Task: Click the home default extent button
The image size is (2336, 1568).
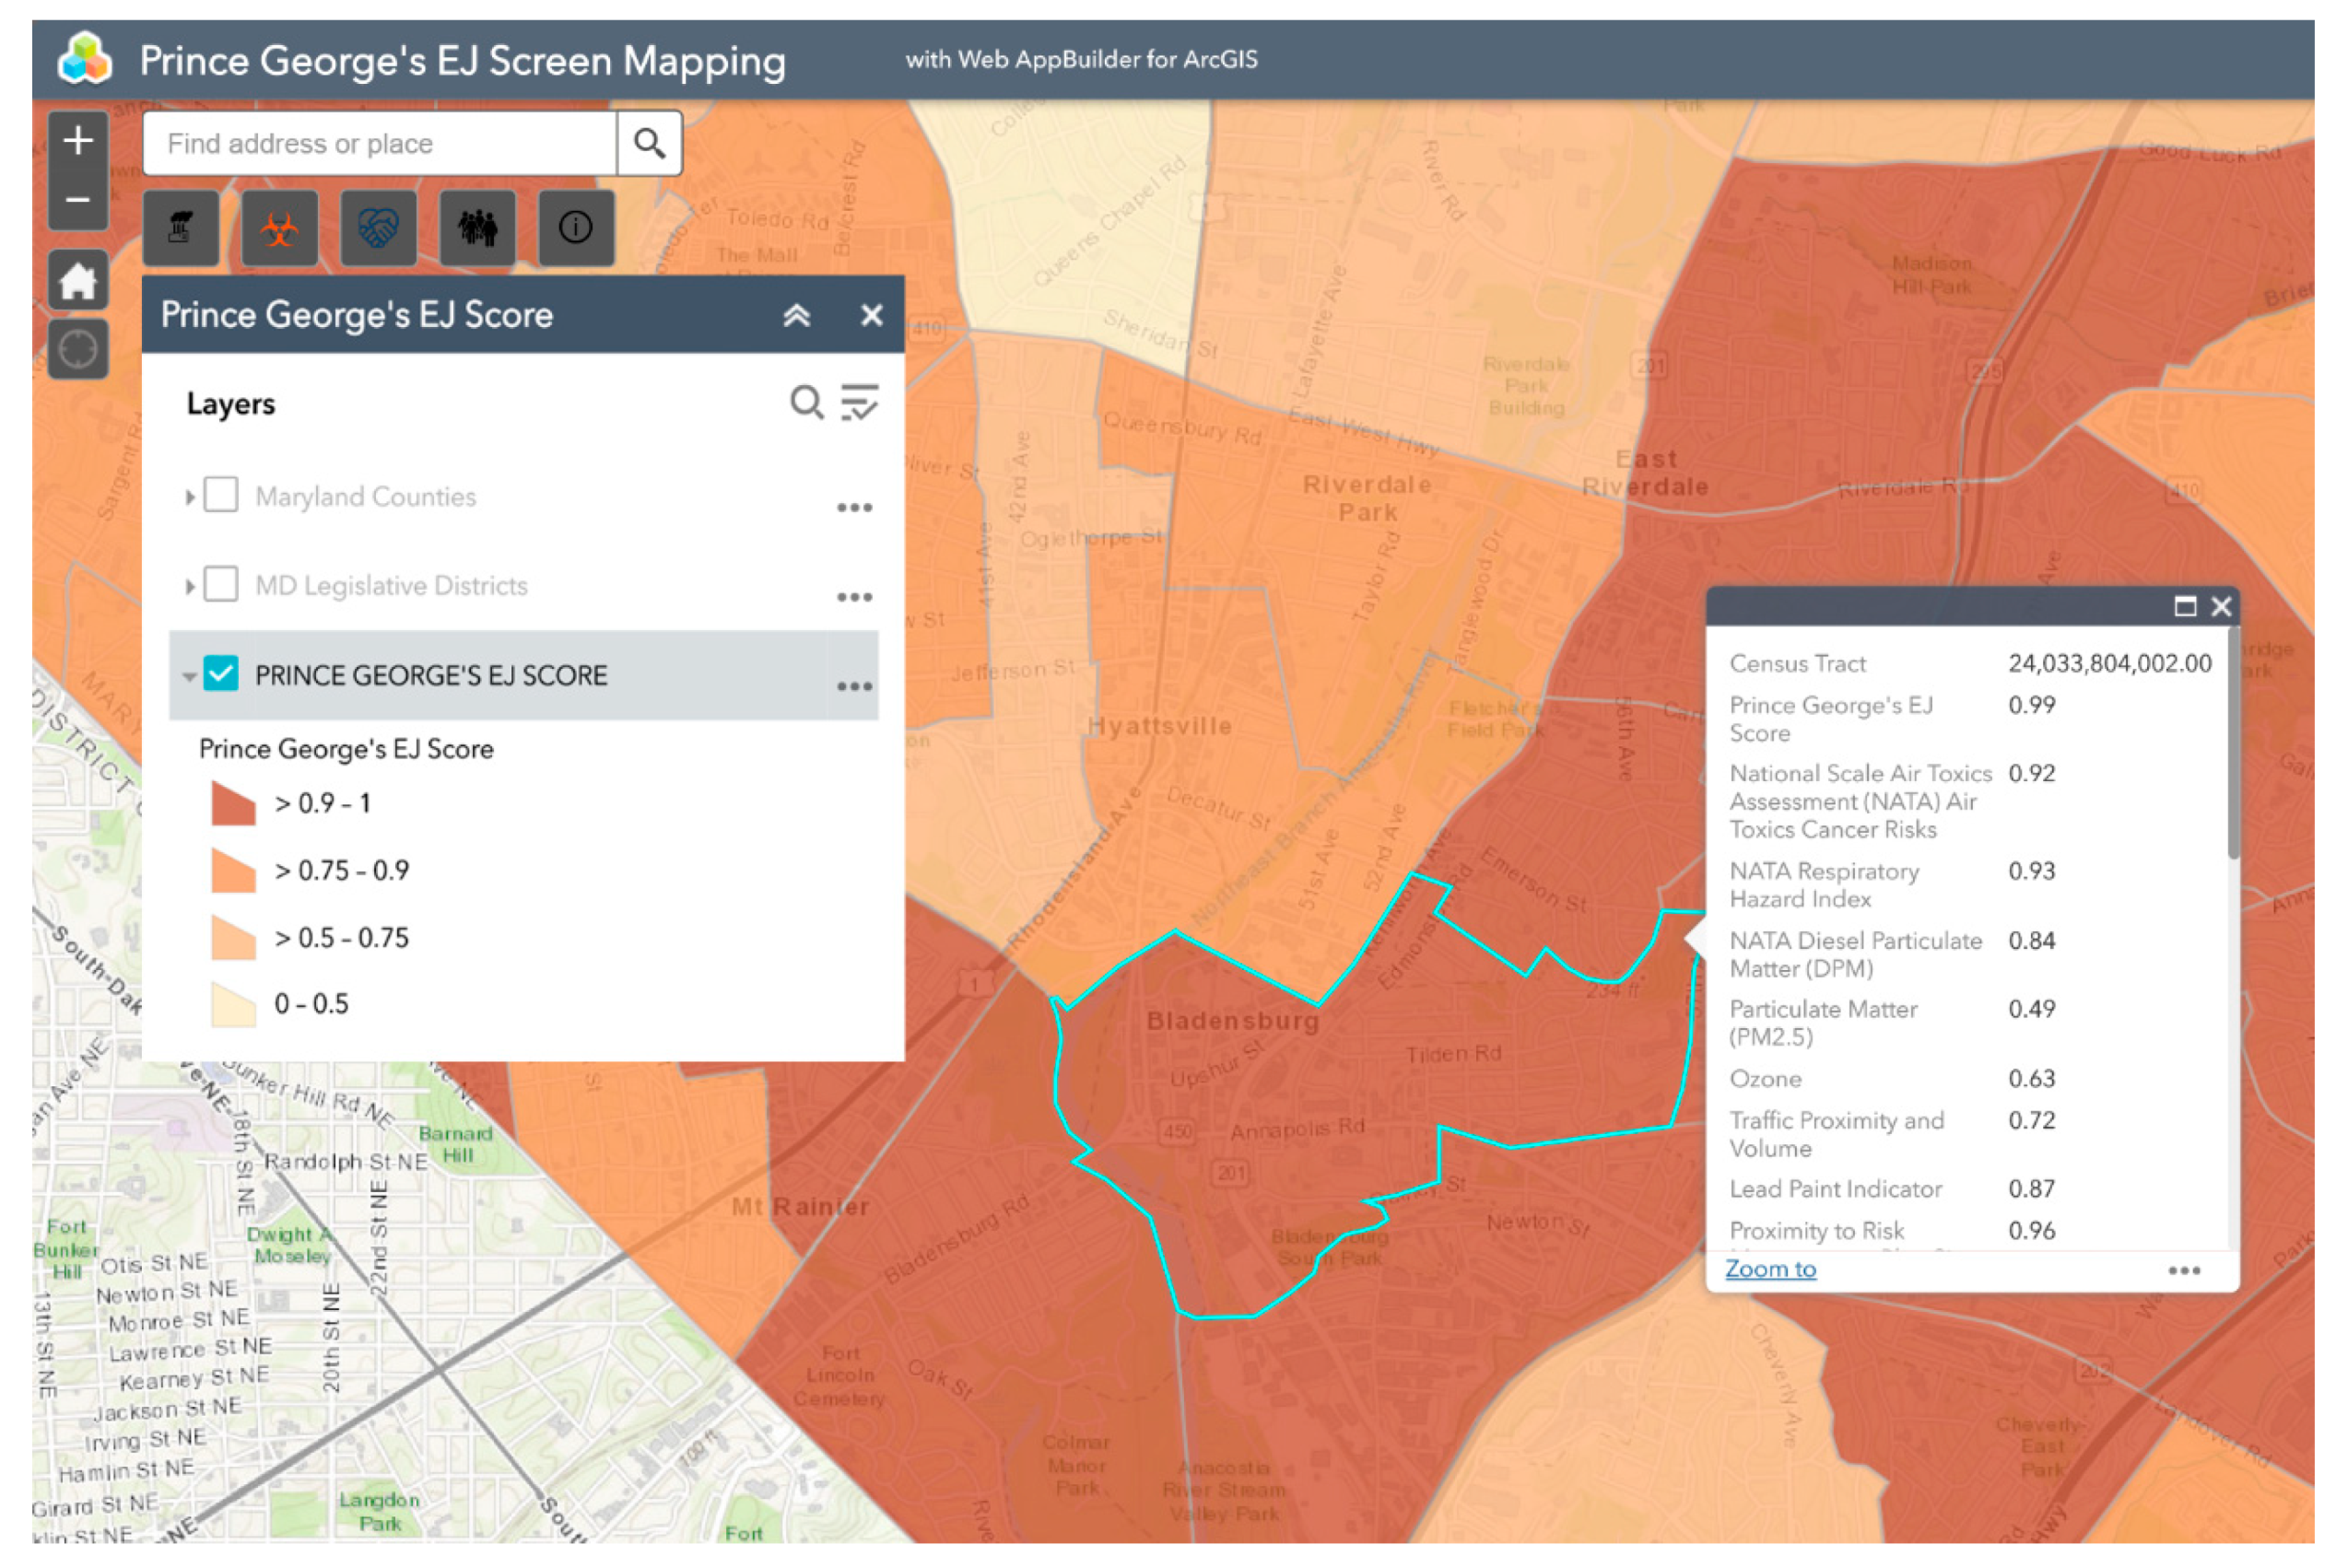Action: coord(78,282)
